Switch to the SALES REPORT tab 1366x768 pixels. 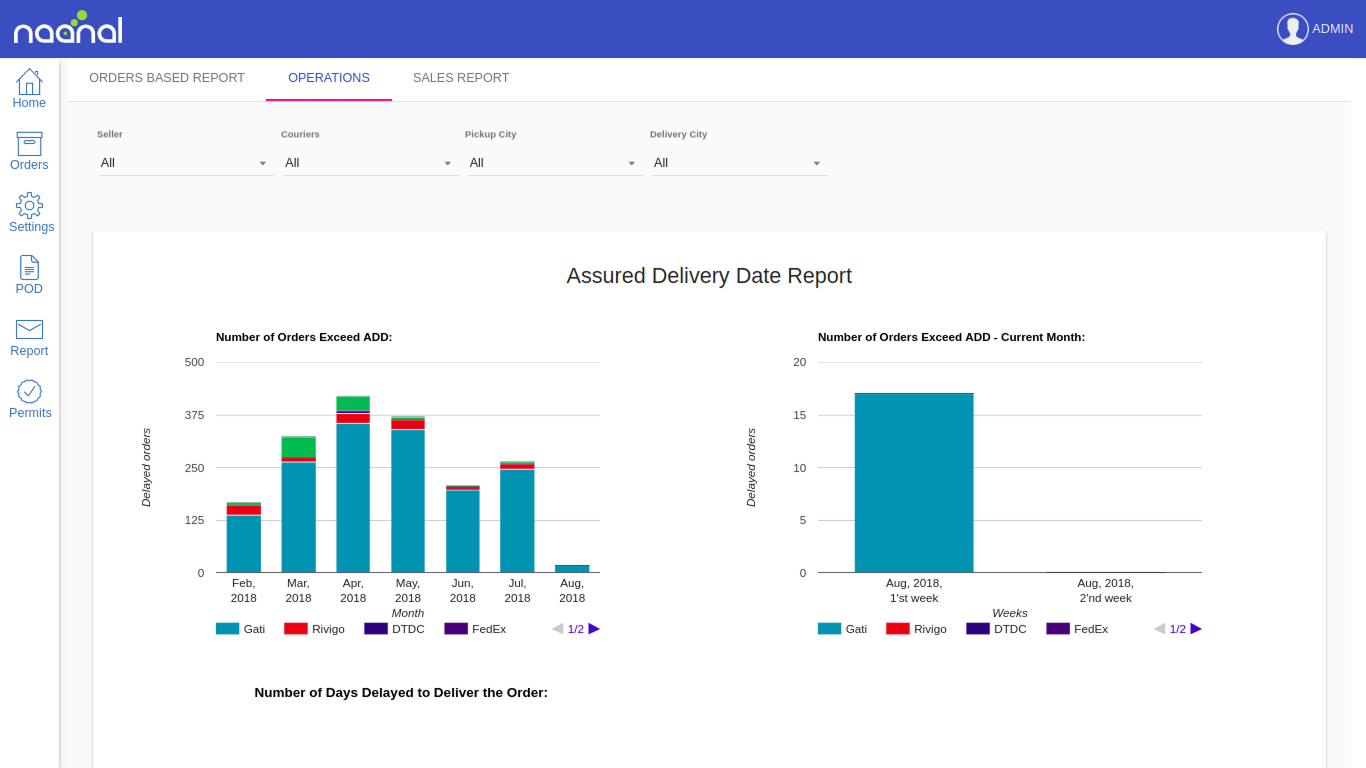tap(461, 77)
